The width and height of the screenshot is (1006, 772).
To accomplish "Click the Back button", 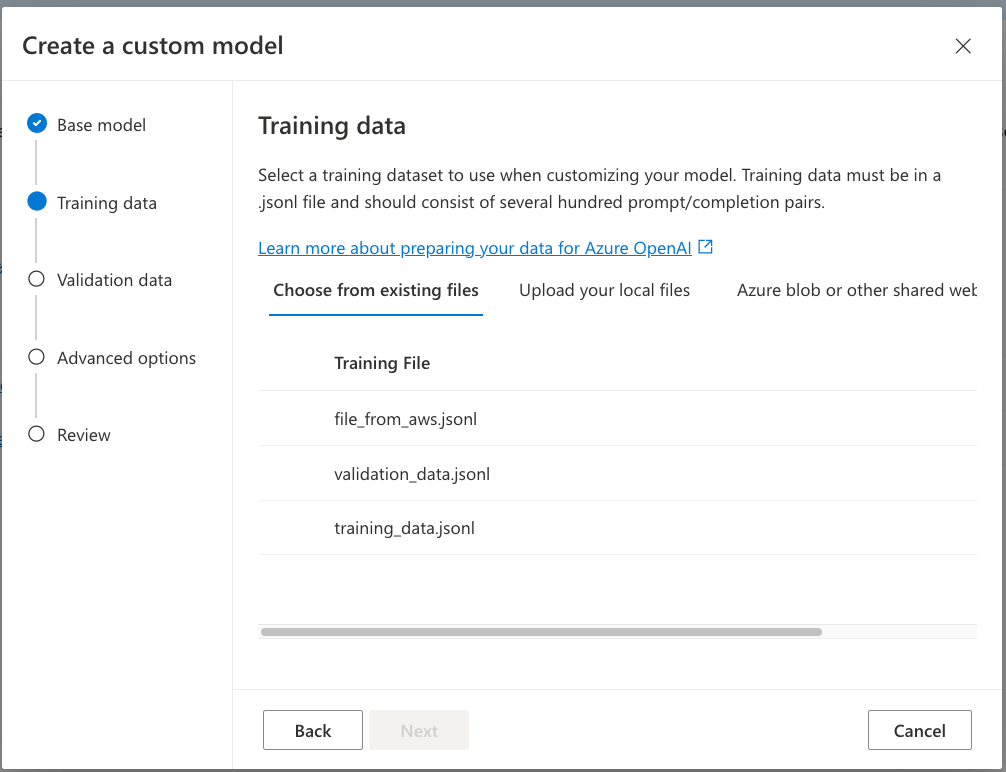I will [x=312, y=729].
